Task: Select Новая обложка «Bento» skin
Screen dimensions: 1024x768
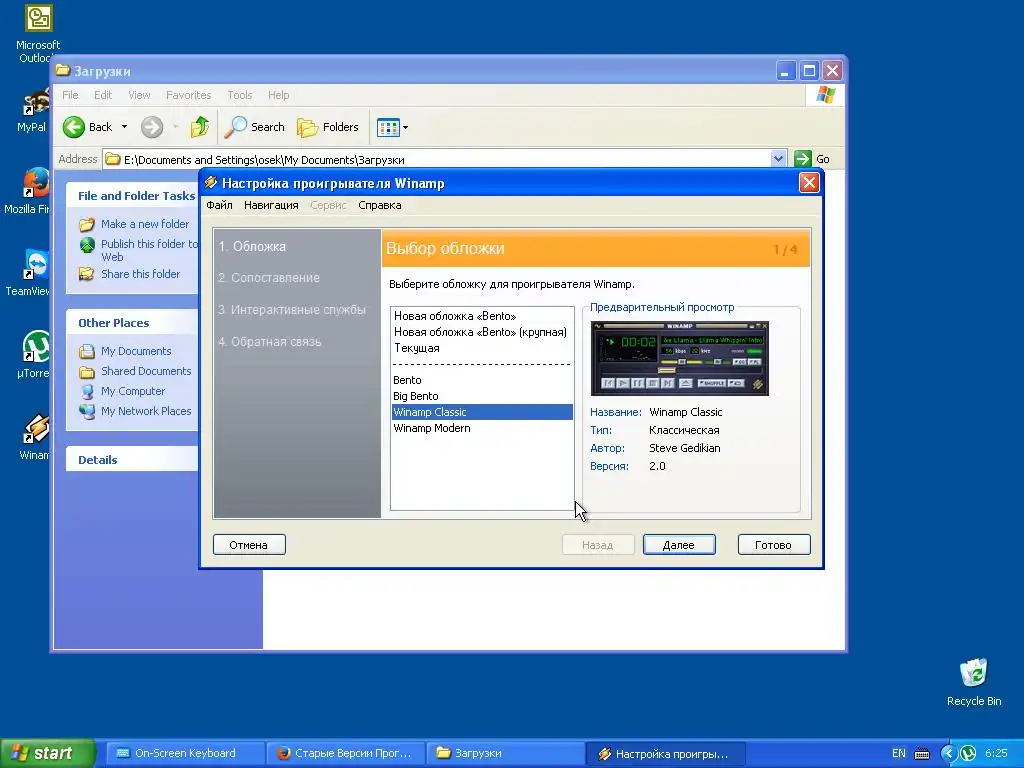Action: point(482,316)
